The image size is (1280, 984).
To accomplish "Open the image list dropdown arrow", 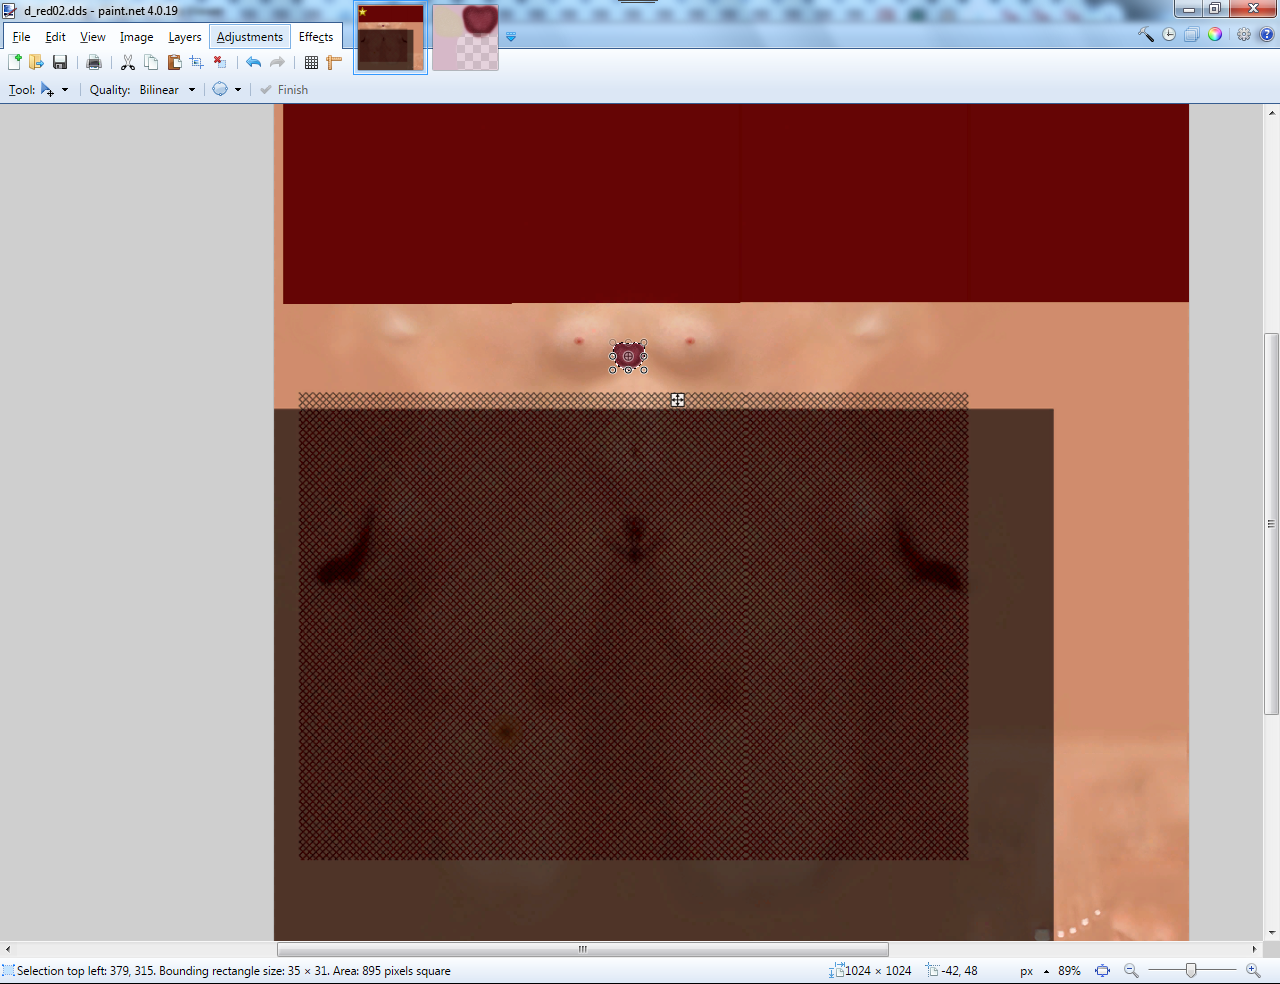I will point(511,37).
